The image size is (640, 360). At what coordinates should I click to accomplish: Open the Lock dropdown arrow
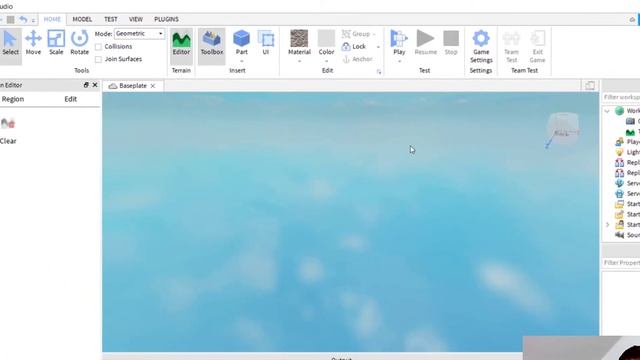378,47
